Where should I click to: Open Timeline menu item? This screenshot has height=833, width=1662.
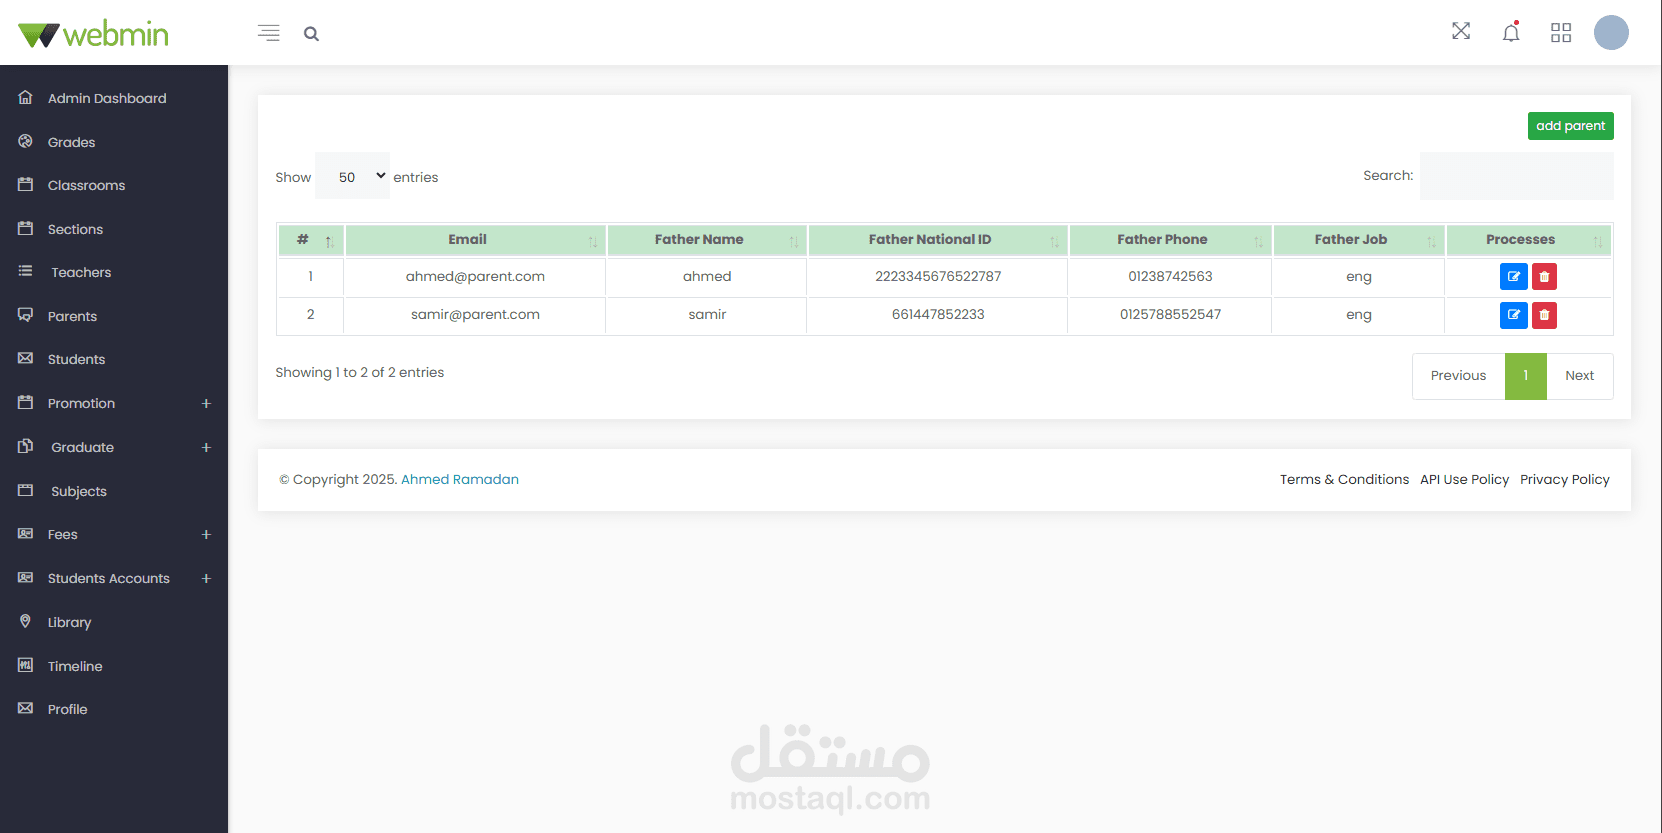click(x=75, y=666)
